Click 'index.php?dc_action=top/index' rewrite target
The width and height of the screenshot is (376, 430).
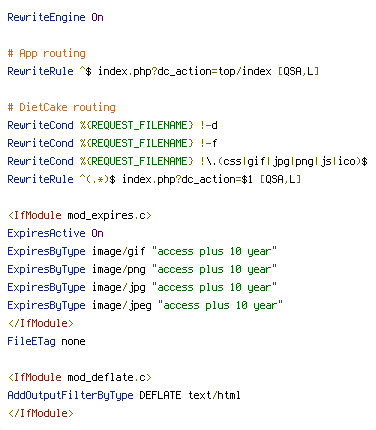(x=185, y=71)
